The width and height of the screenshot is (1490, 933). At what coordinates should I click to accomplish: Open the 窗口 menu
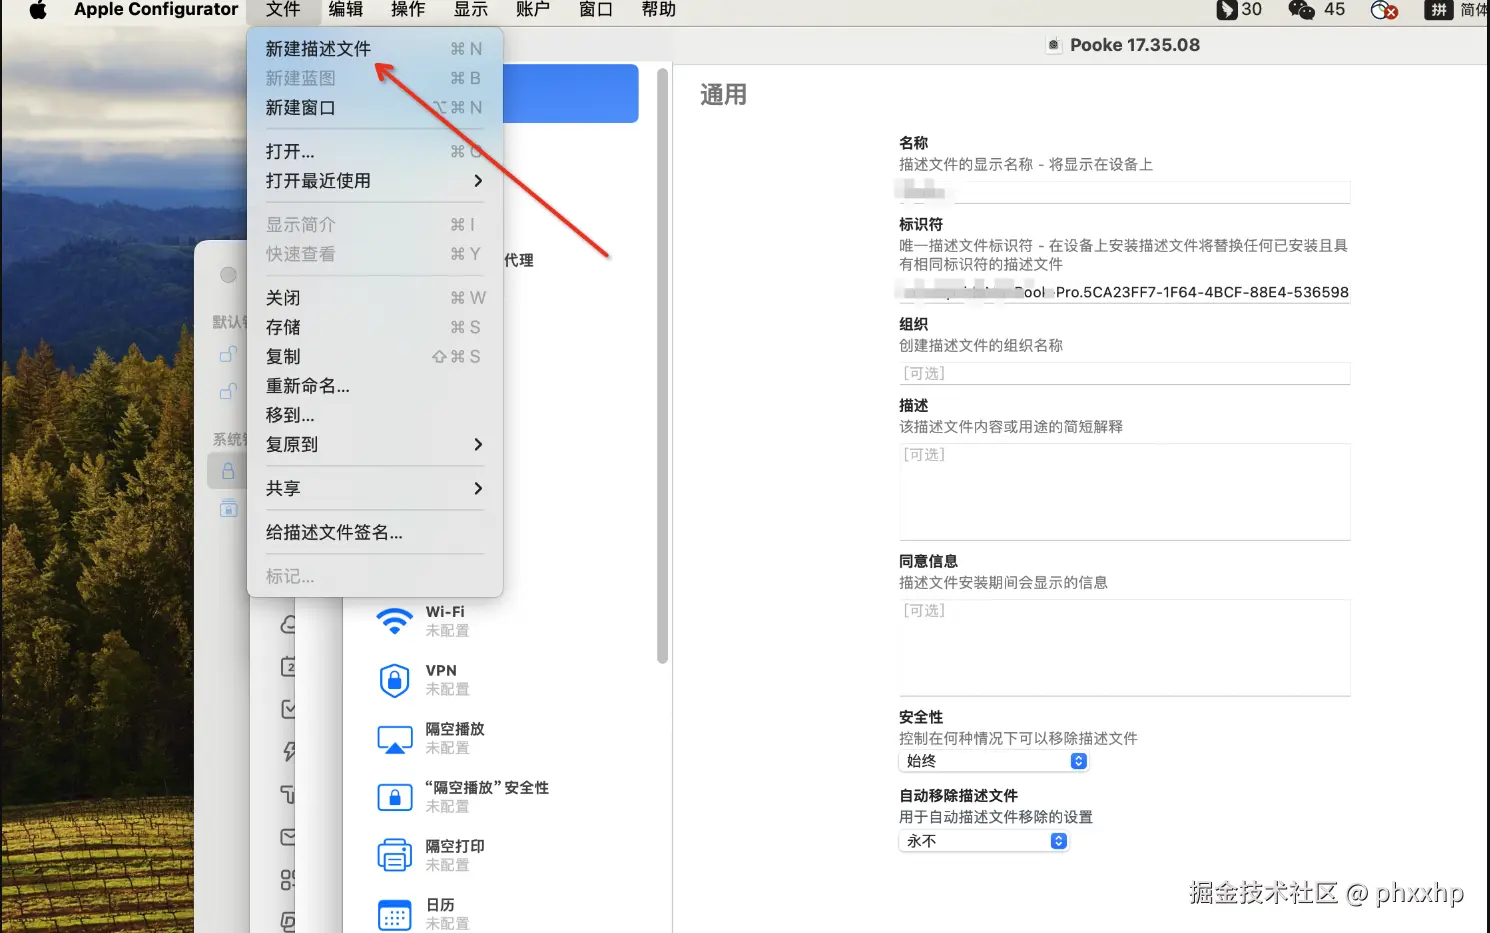596,10
